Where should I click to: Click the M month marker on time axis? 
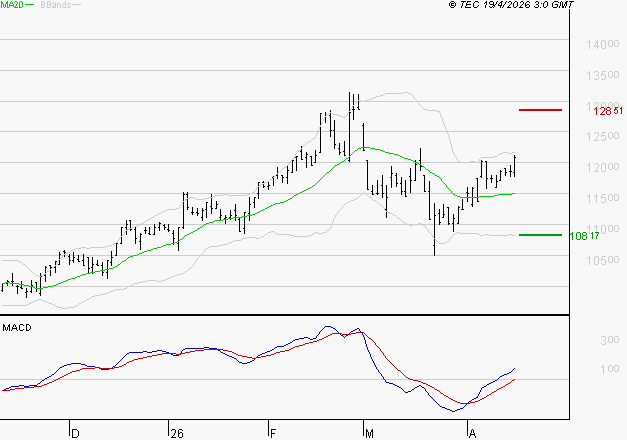(x=369, y=433)
